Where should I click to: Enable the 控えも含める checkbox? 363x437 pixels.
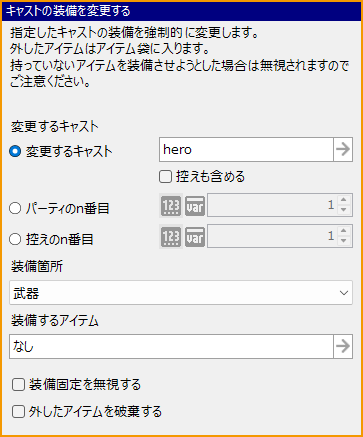pos(165,177)
